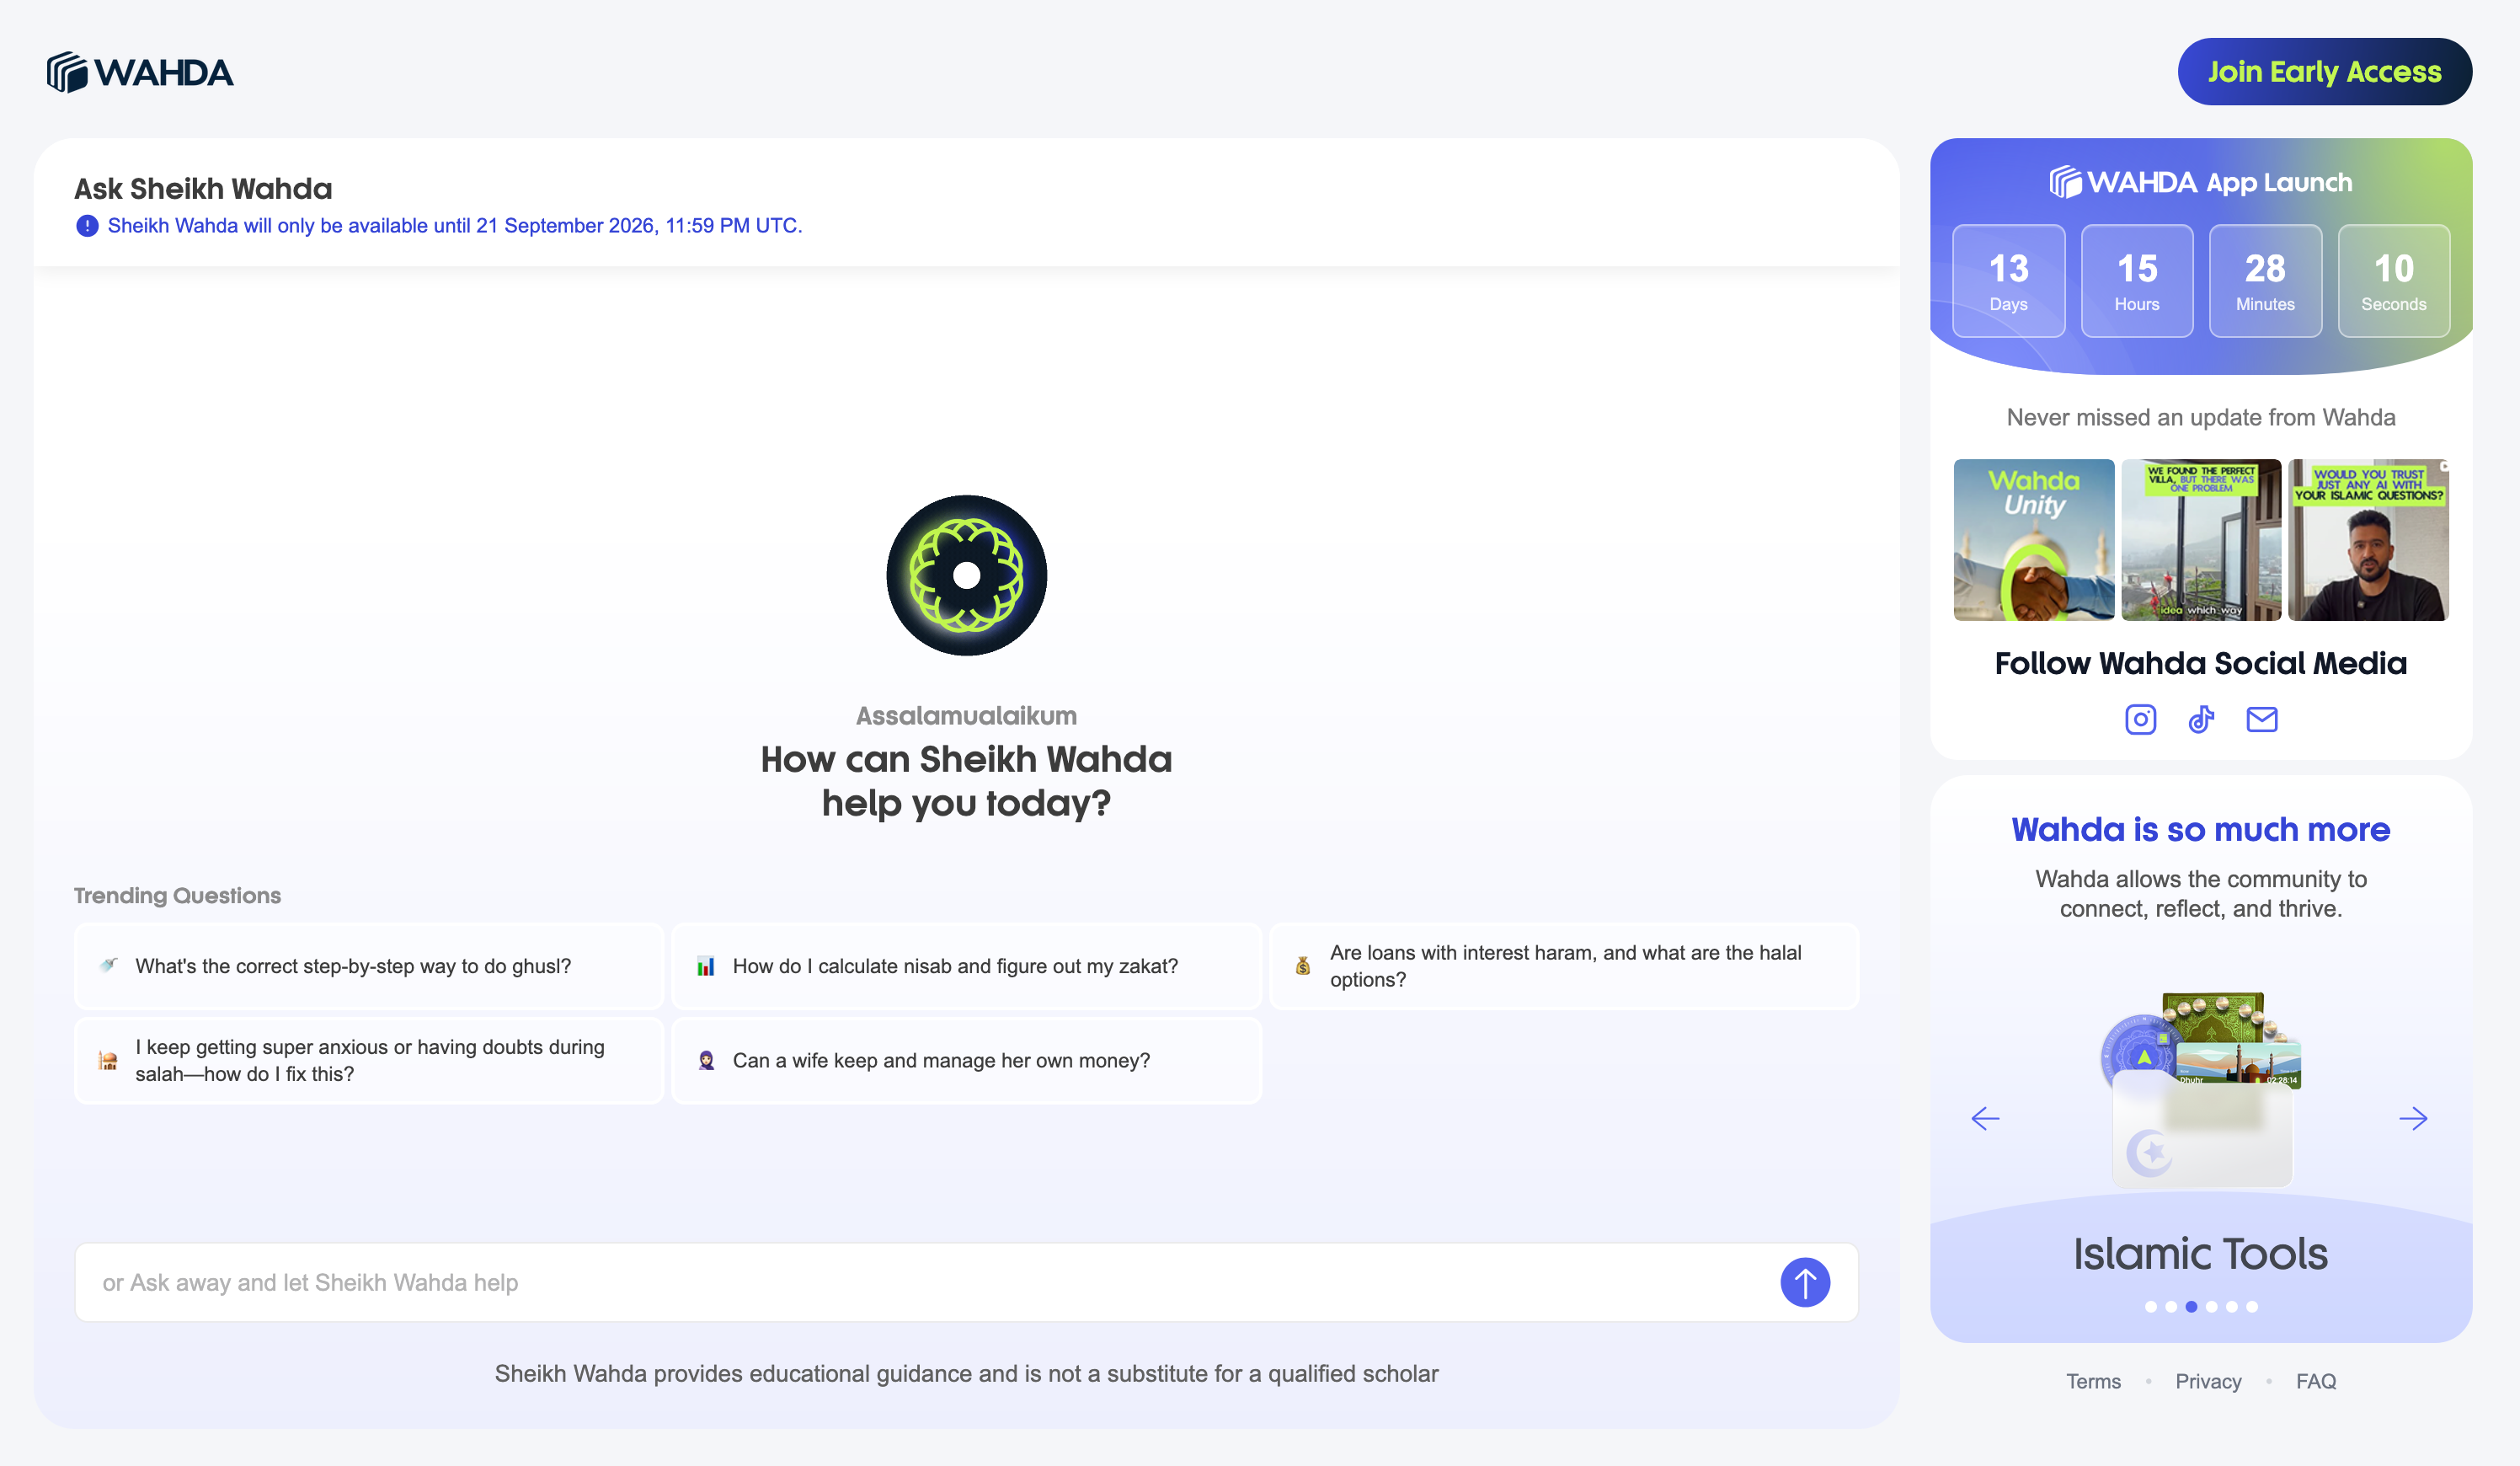Click the Trending Questions label

tap(177, 895)
